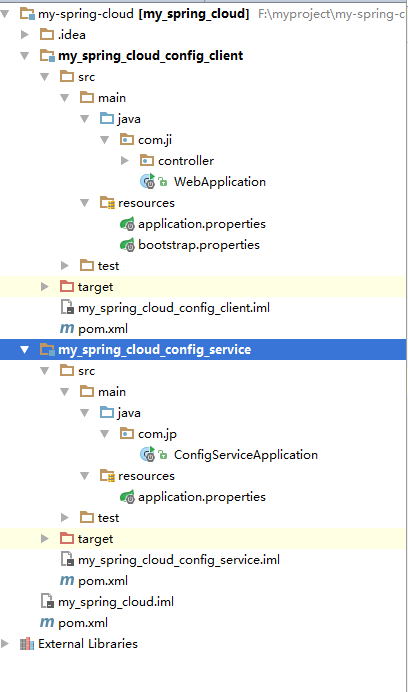The image size is (408, 692).
Task: Select the controller package label
Action: coord(186,161)
